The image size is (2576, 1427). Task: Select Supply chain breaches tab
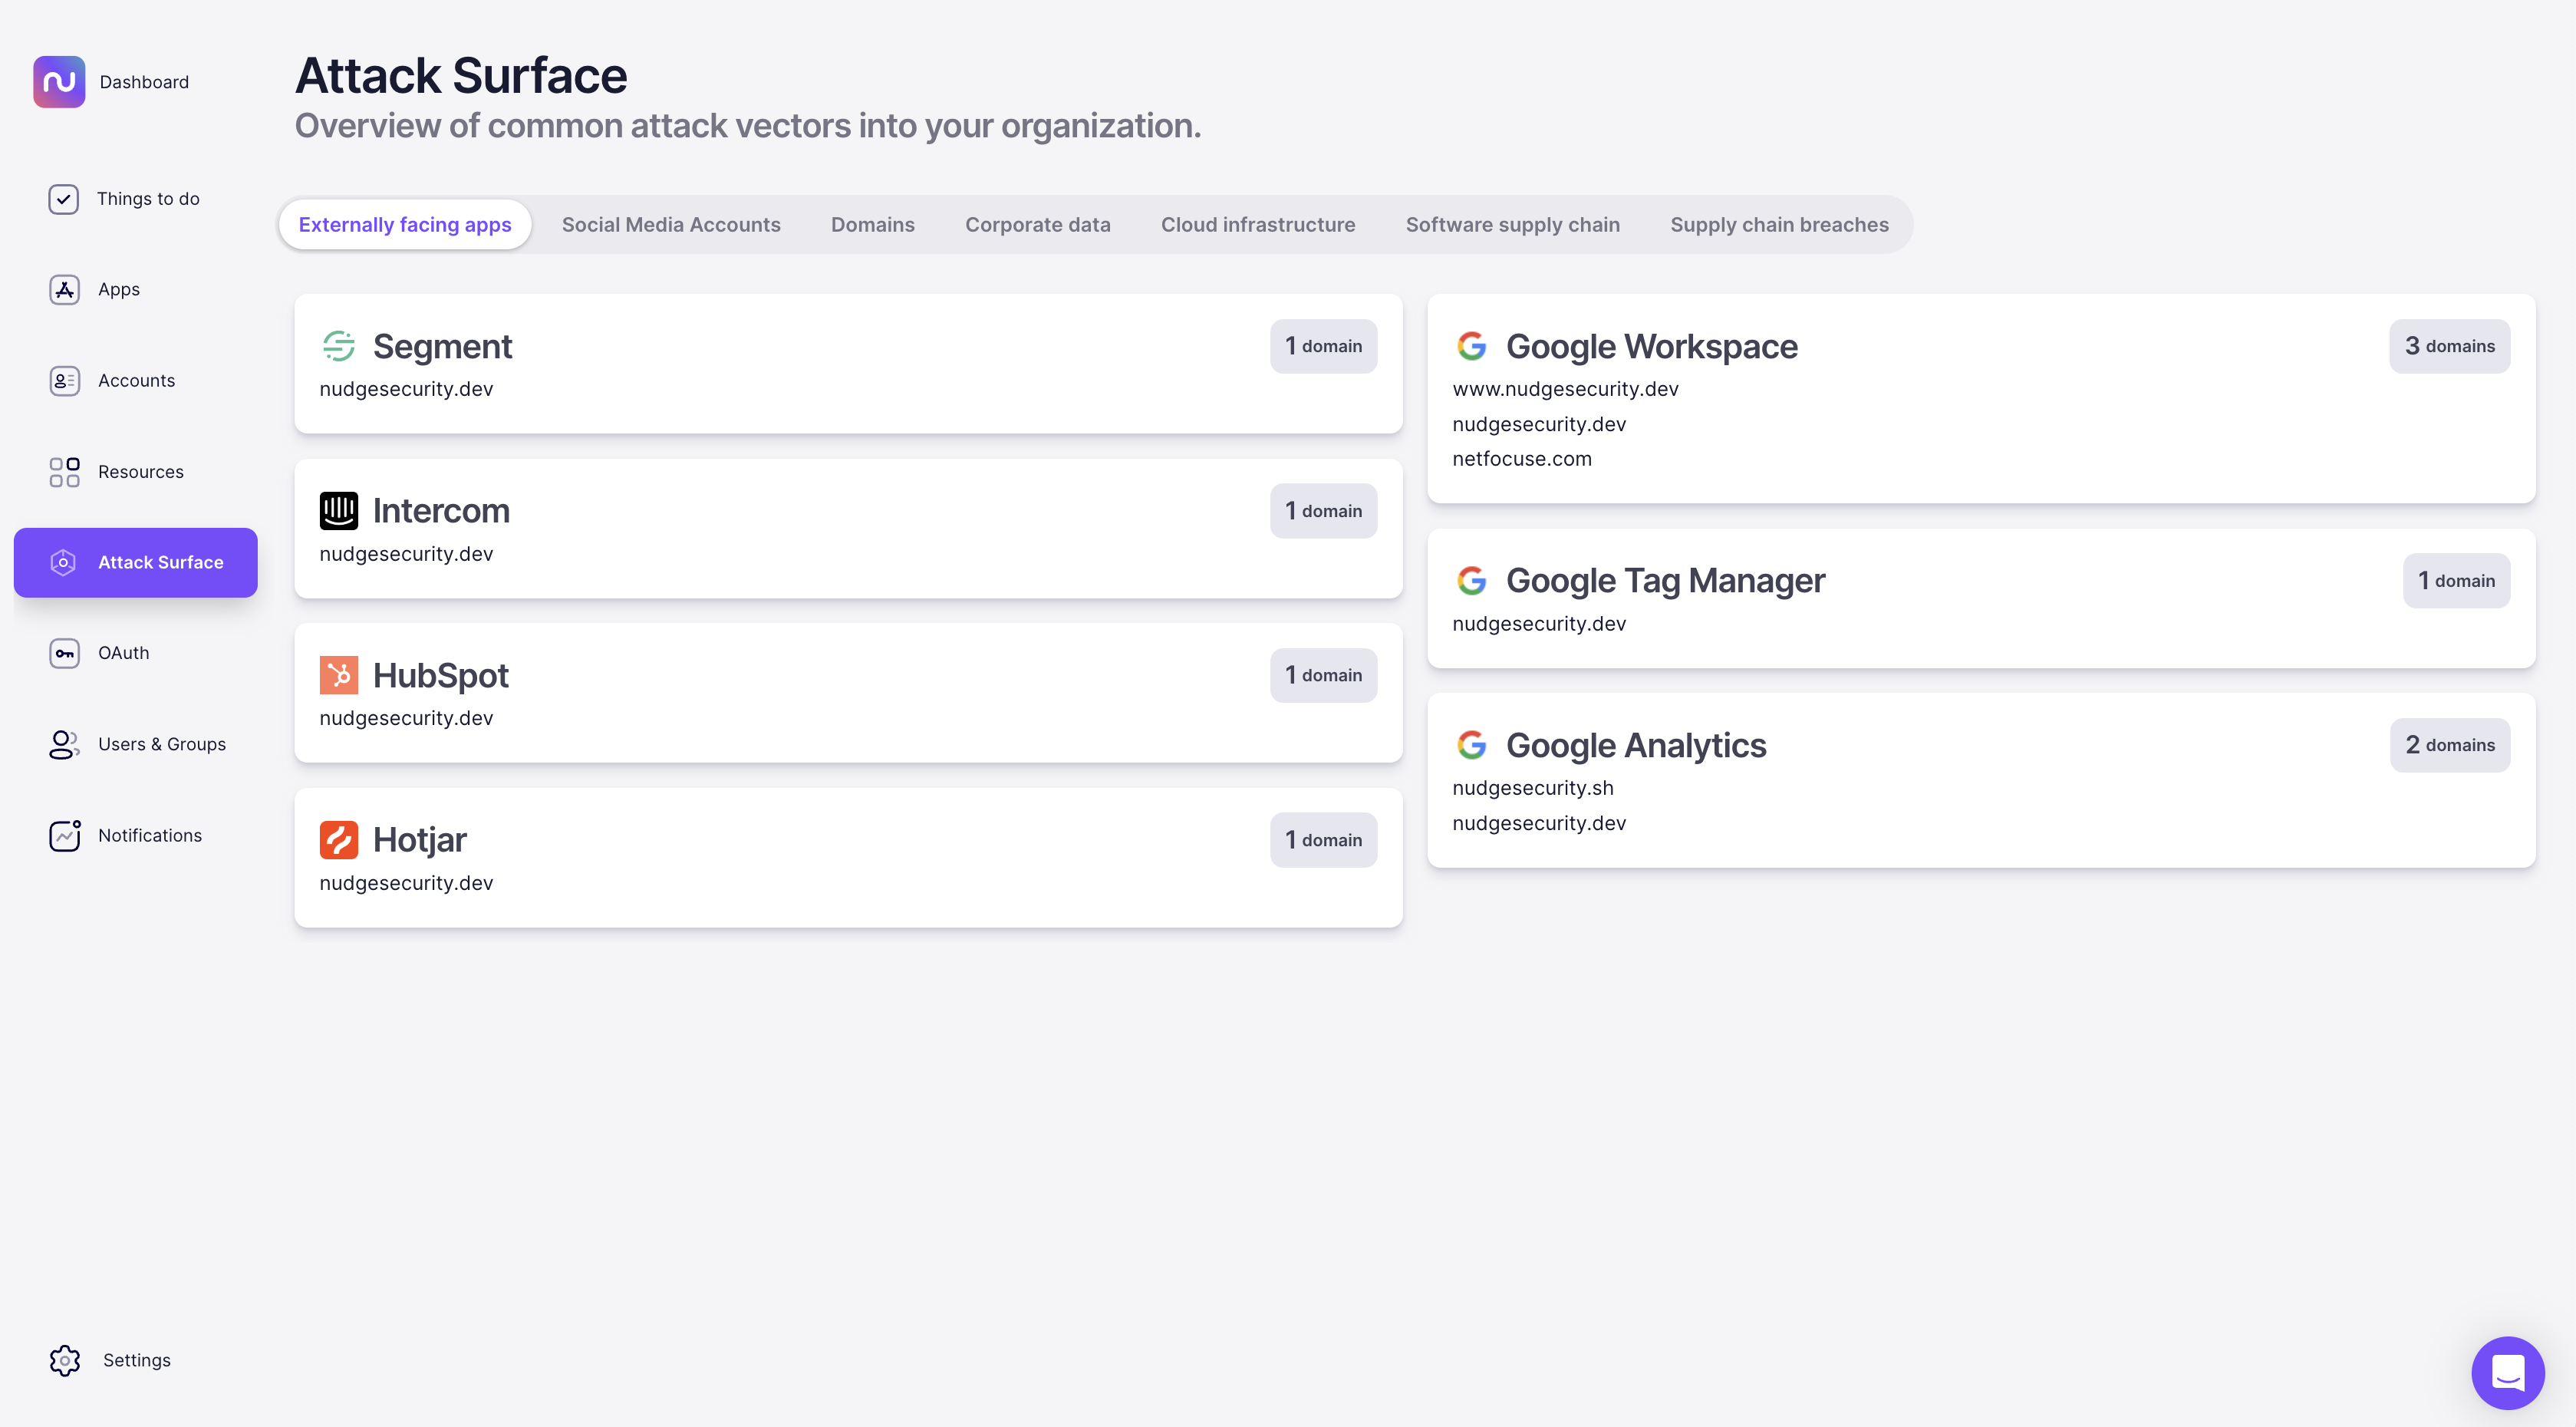tap(1778, 225)
